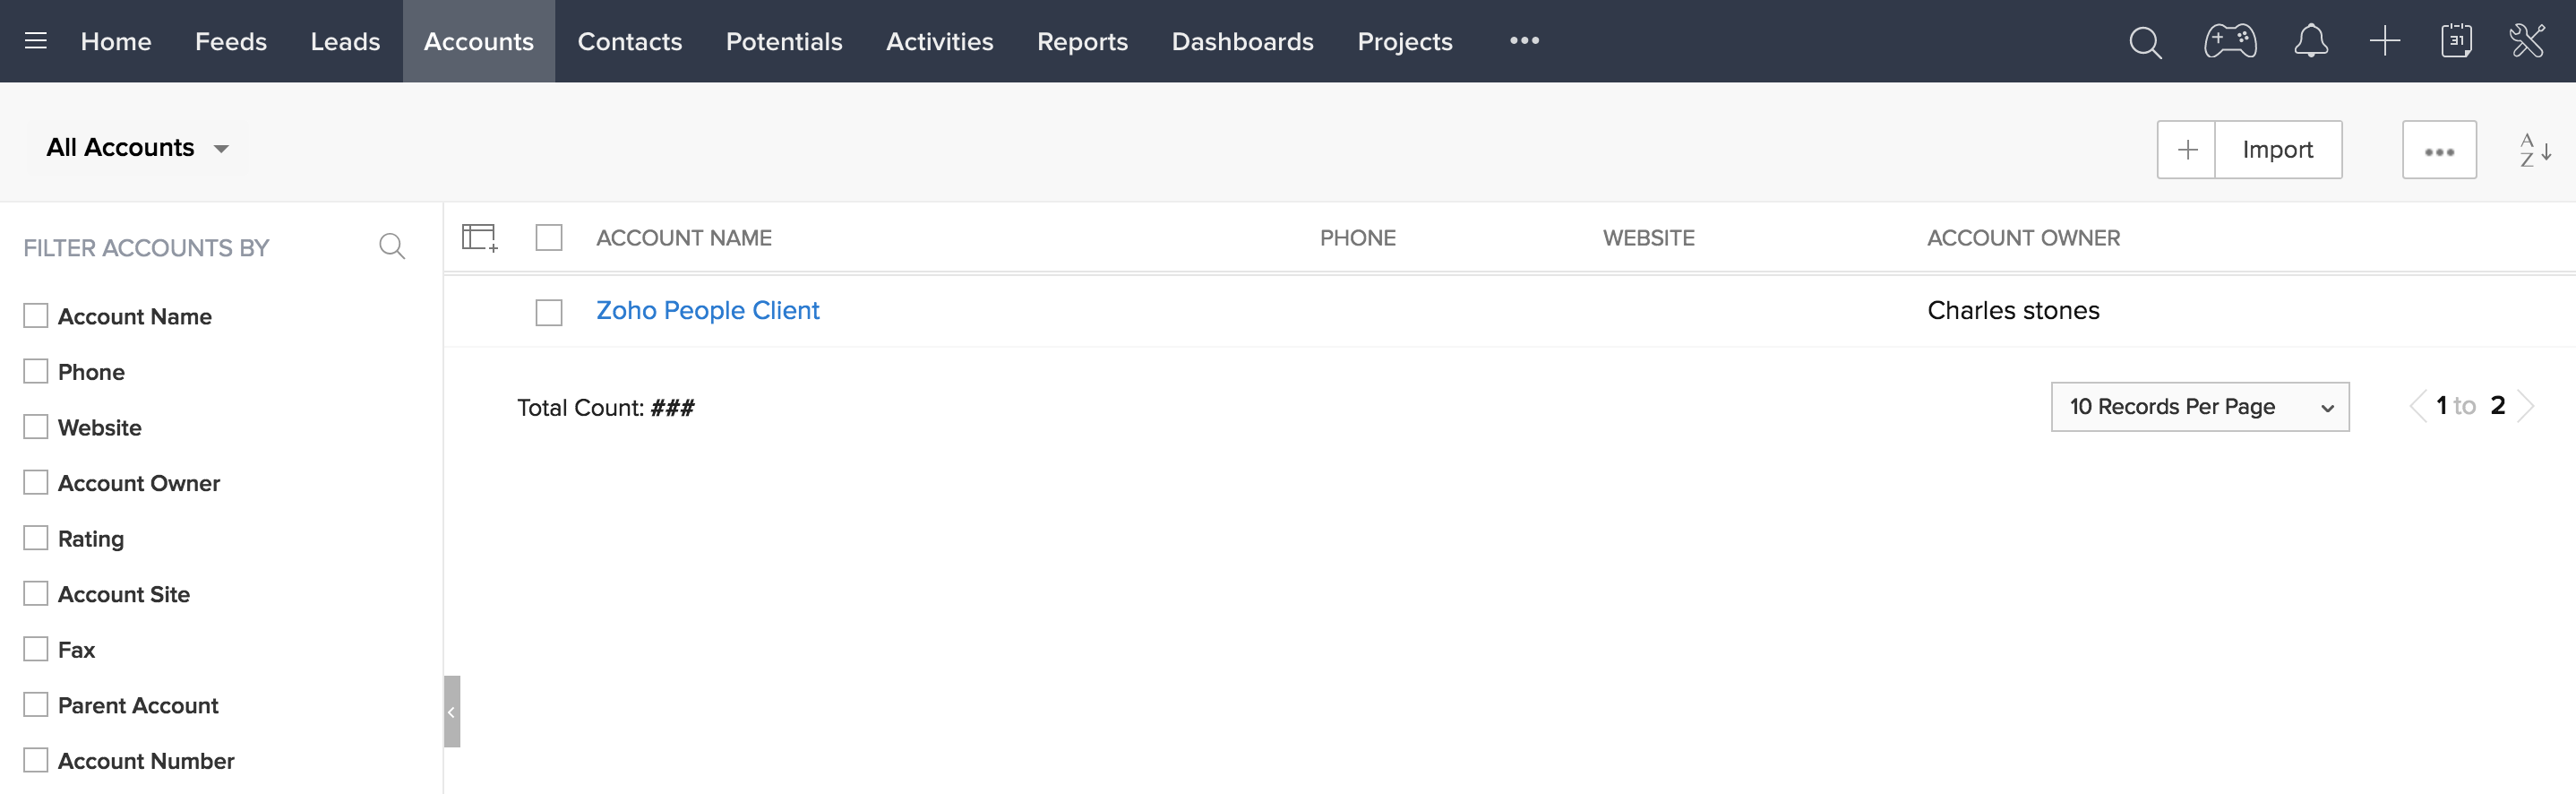
Task: Open the hamburger menu icon
Action: point(36,41)
